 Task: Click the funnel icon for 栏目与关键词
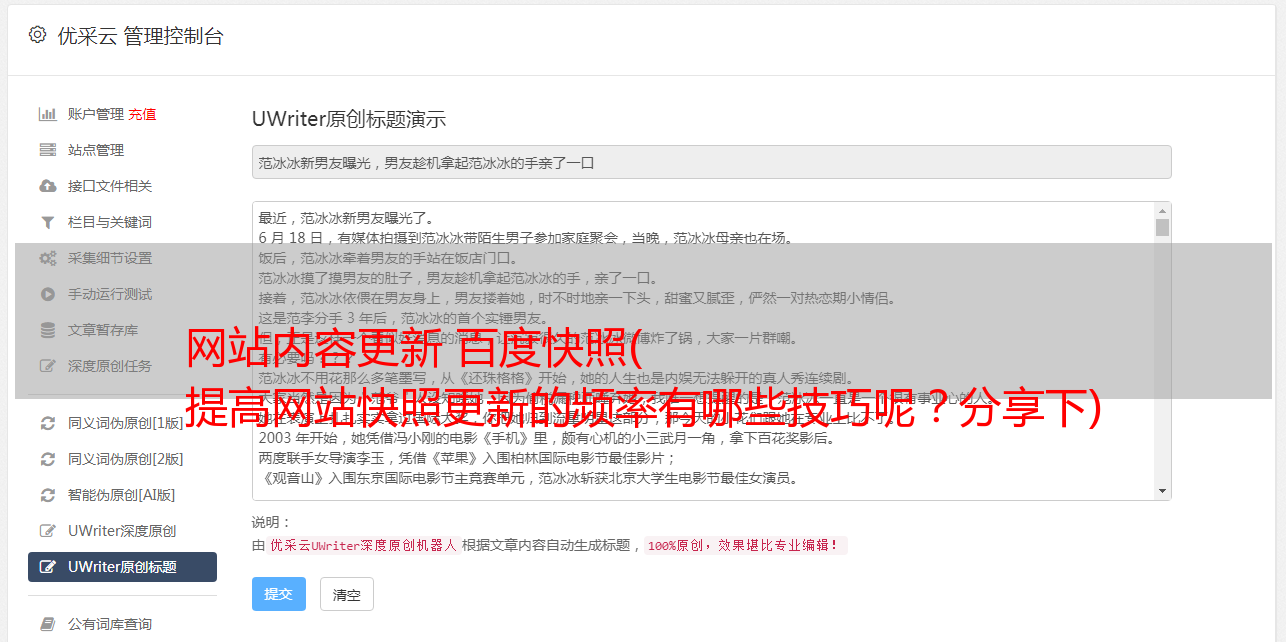(x=47, y=222)
